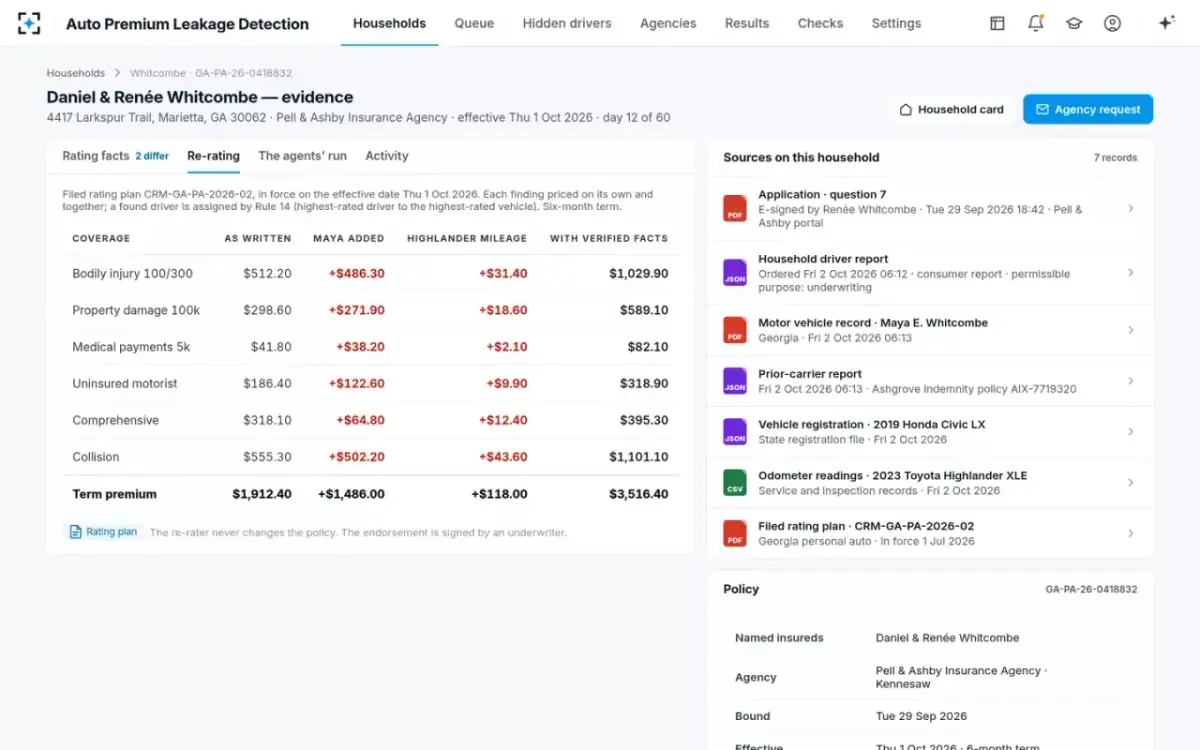Screen dimensions: 1200x750
Task: Click the As Written column header
Action: click(258, 238)
